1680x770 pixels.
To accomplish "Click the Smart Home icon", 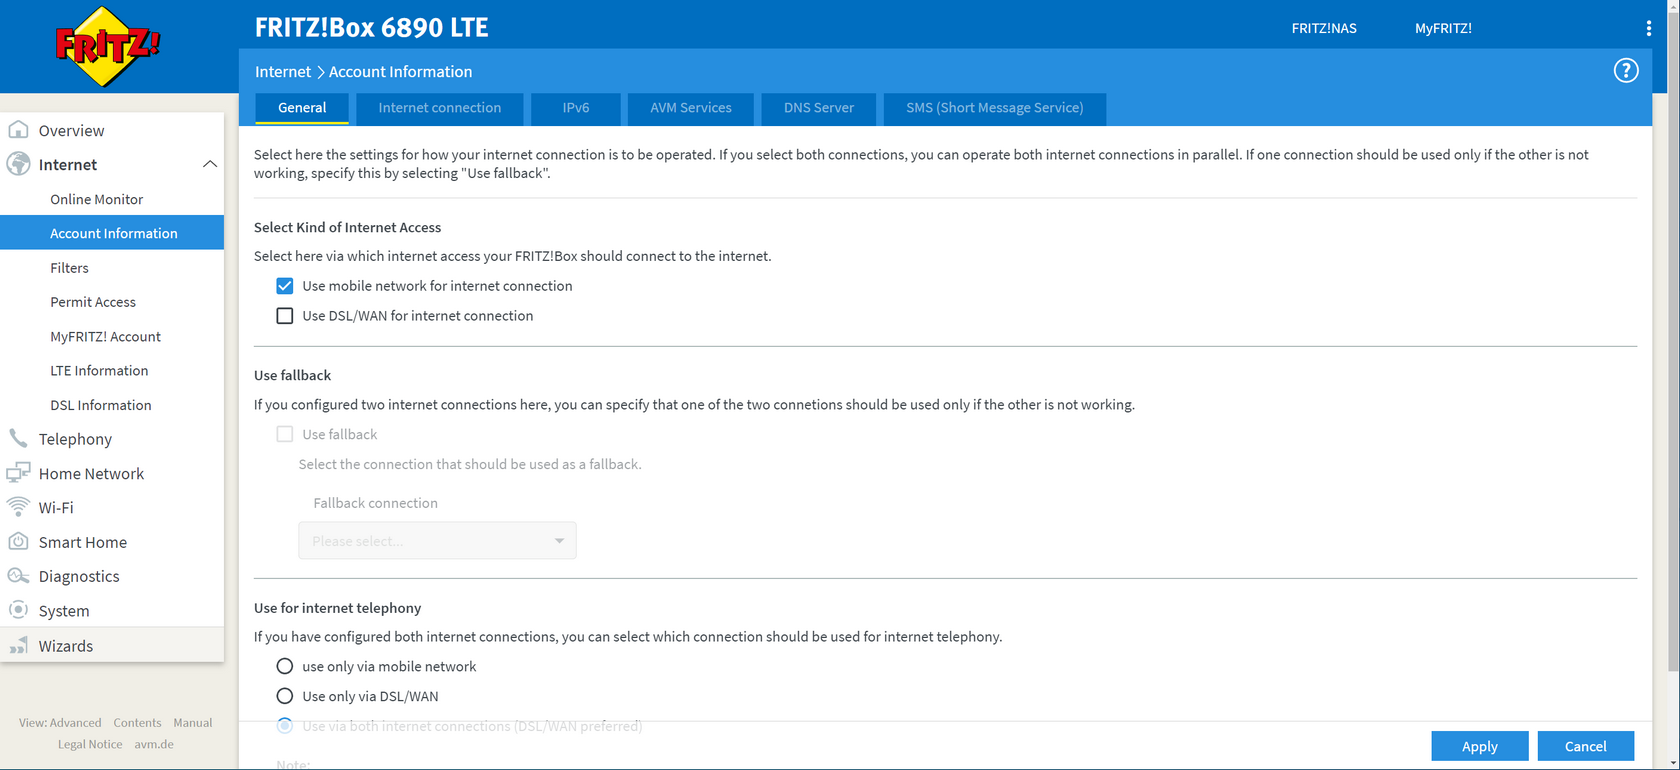I will click(18, 541).
